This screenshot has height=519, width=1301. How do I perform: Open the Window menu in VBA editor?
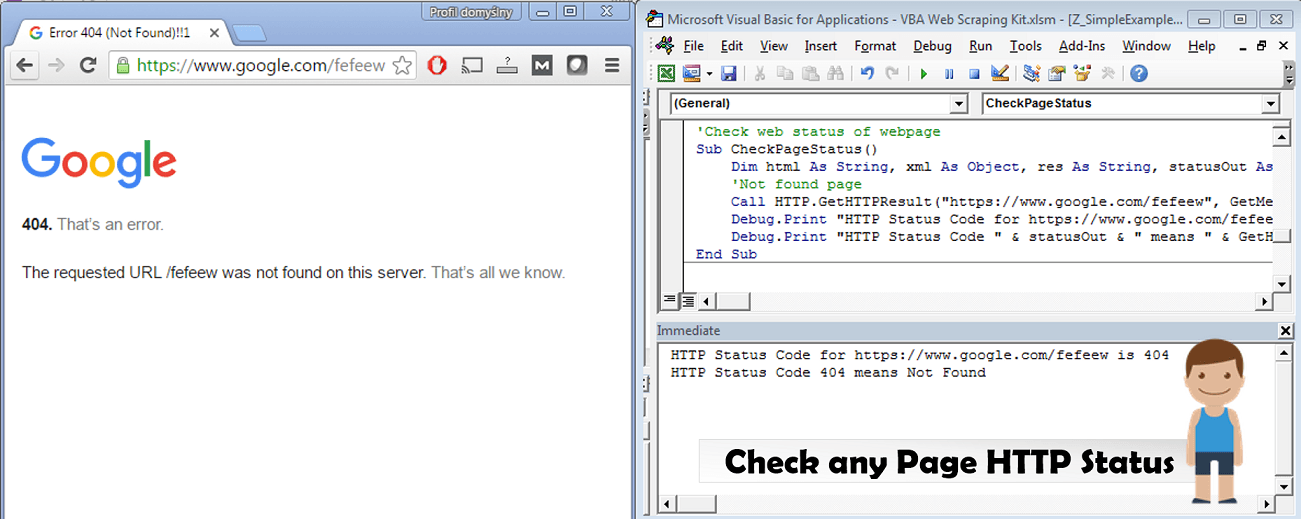pos(1146,46)
